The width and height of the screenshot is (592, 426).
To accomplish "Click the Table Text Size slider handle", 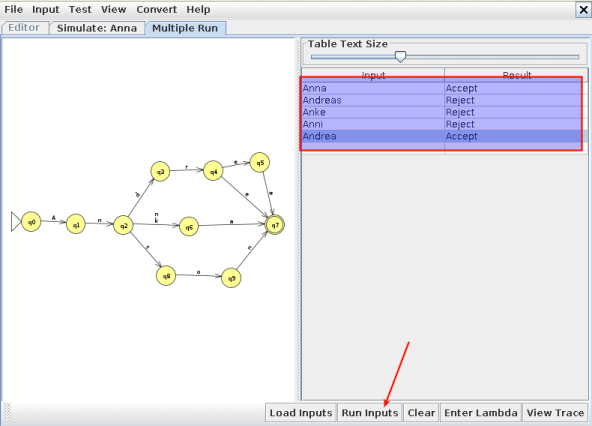I will [400, 57].
